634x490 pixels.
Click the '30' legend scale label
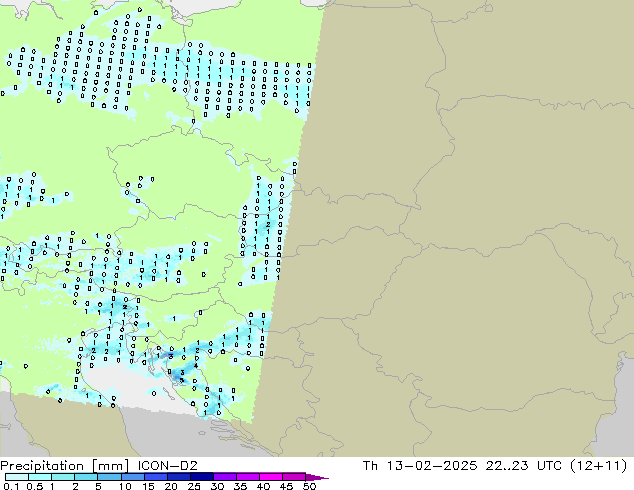click(x=217, y=486)
